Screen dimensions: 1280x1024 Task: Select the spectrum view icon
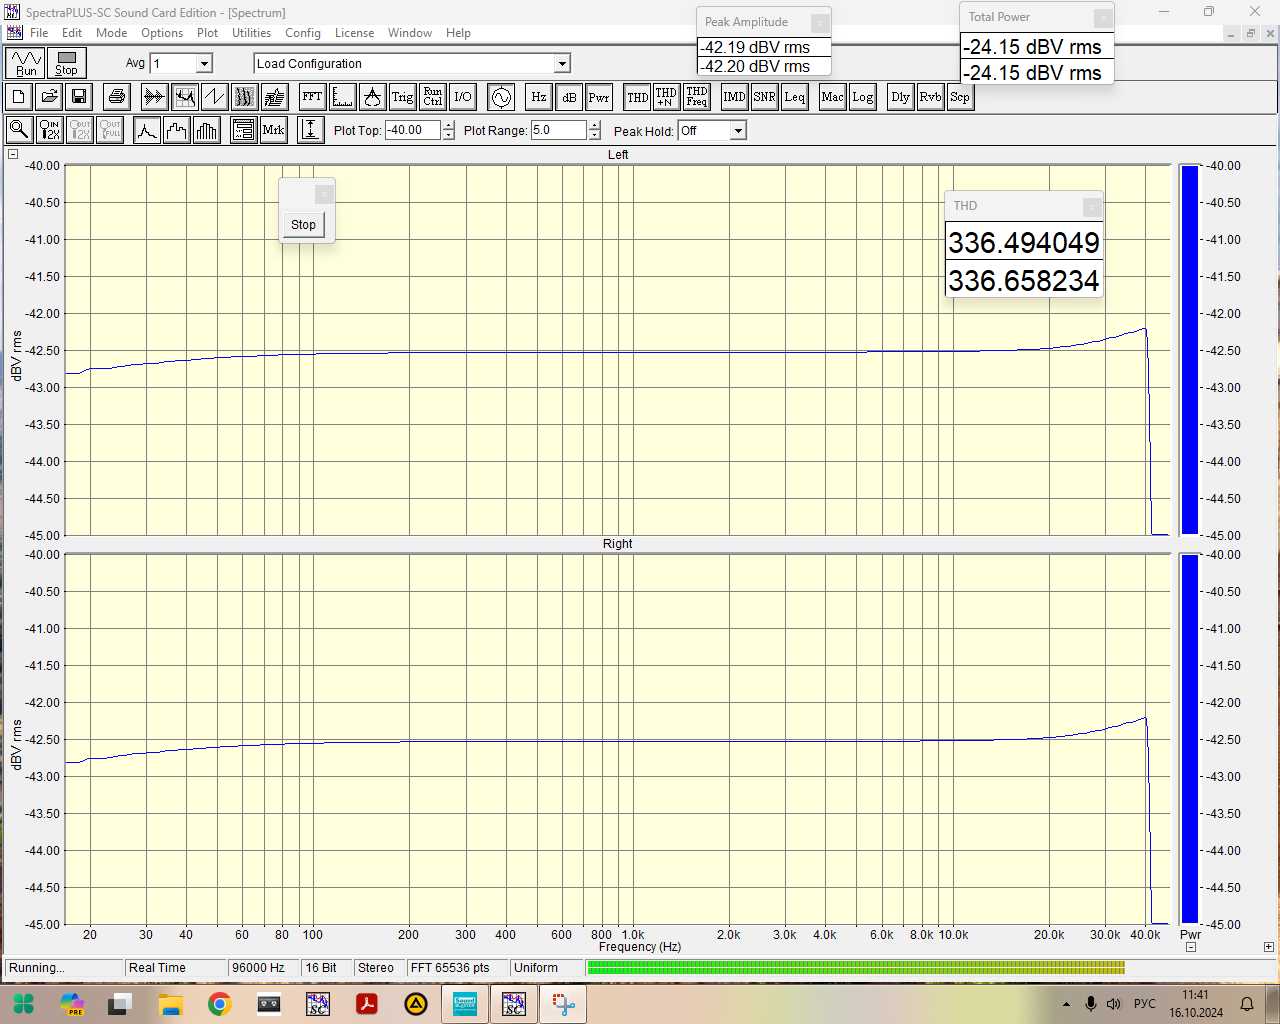(x=185, y=97)
